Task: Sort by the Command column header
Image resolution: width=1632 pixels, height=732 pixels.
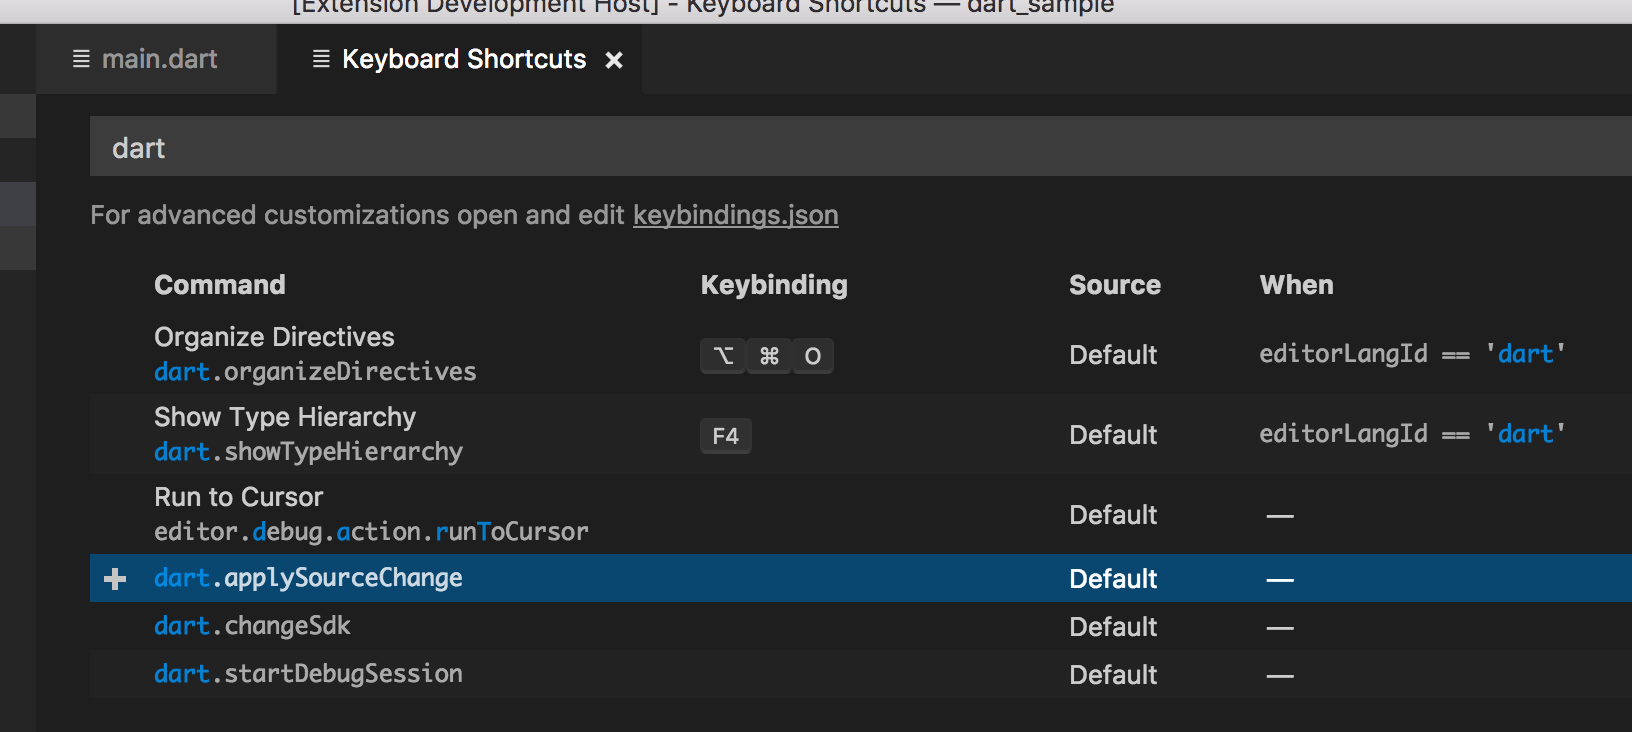Action: point(220,285)
